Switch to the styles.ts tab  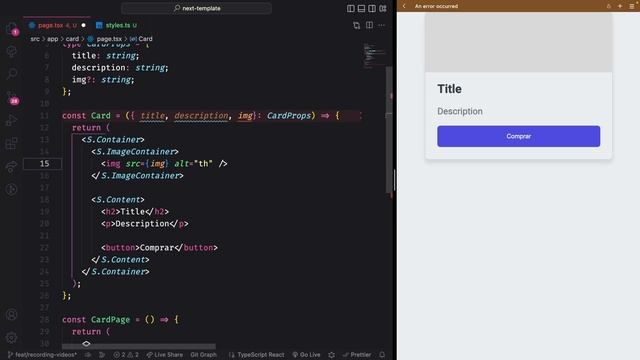117,25
